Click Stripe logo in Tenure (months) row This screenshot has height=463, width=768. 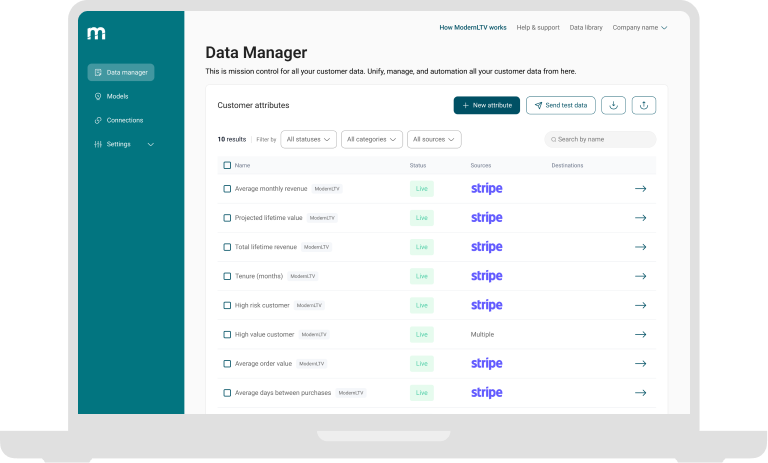pyautogui.click(x=486, y=276)
